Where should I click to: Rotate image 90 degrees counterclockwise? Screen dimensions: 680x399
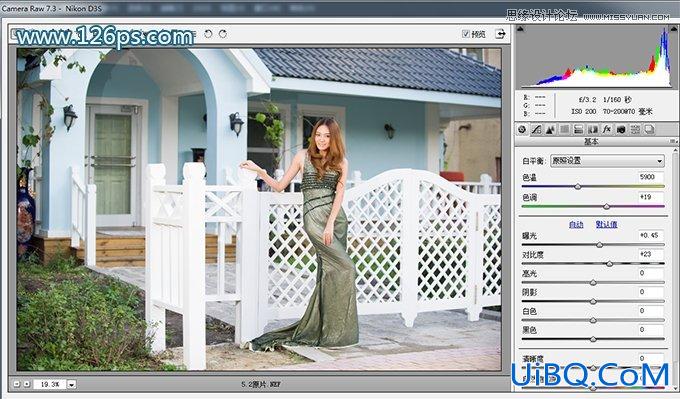click(x=208, y=34)
